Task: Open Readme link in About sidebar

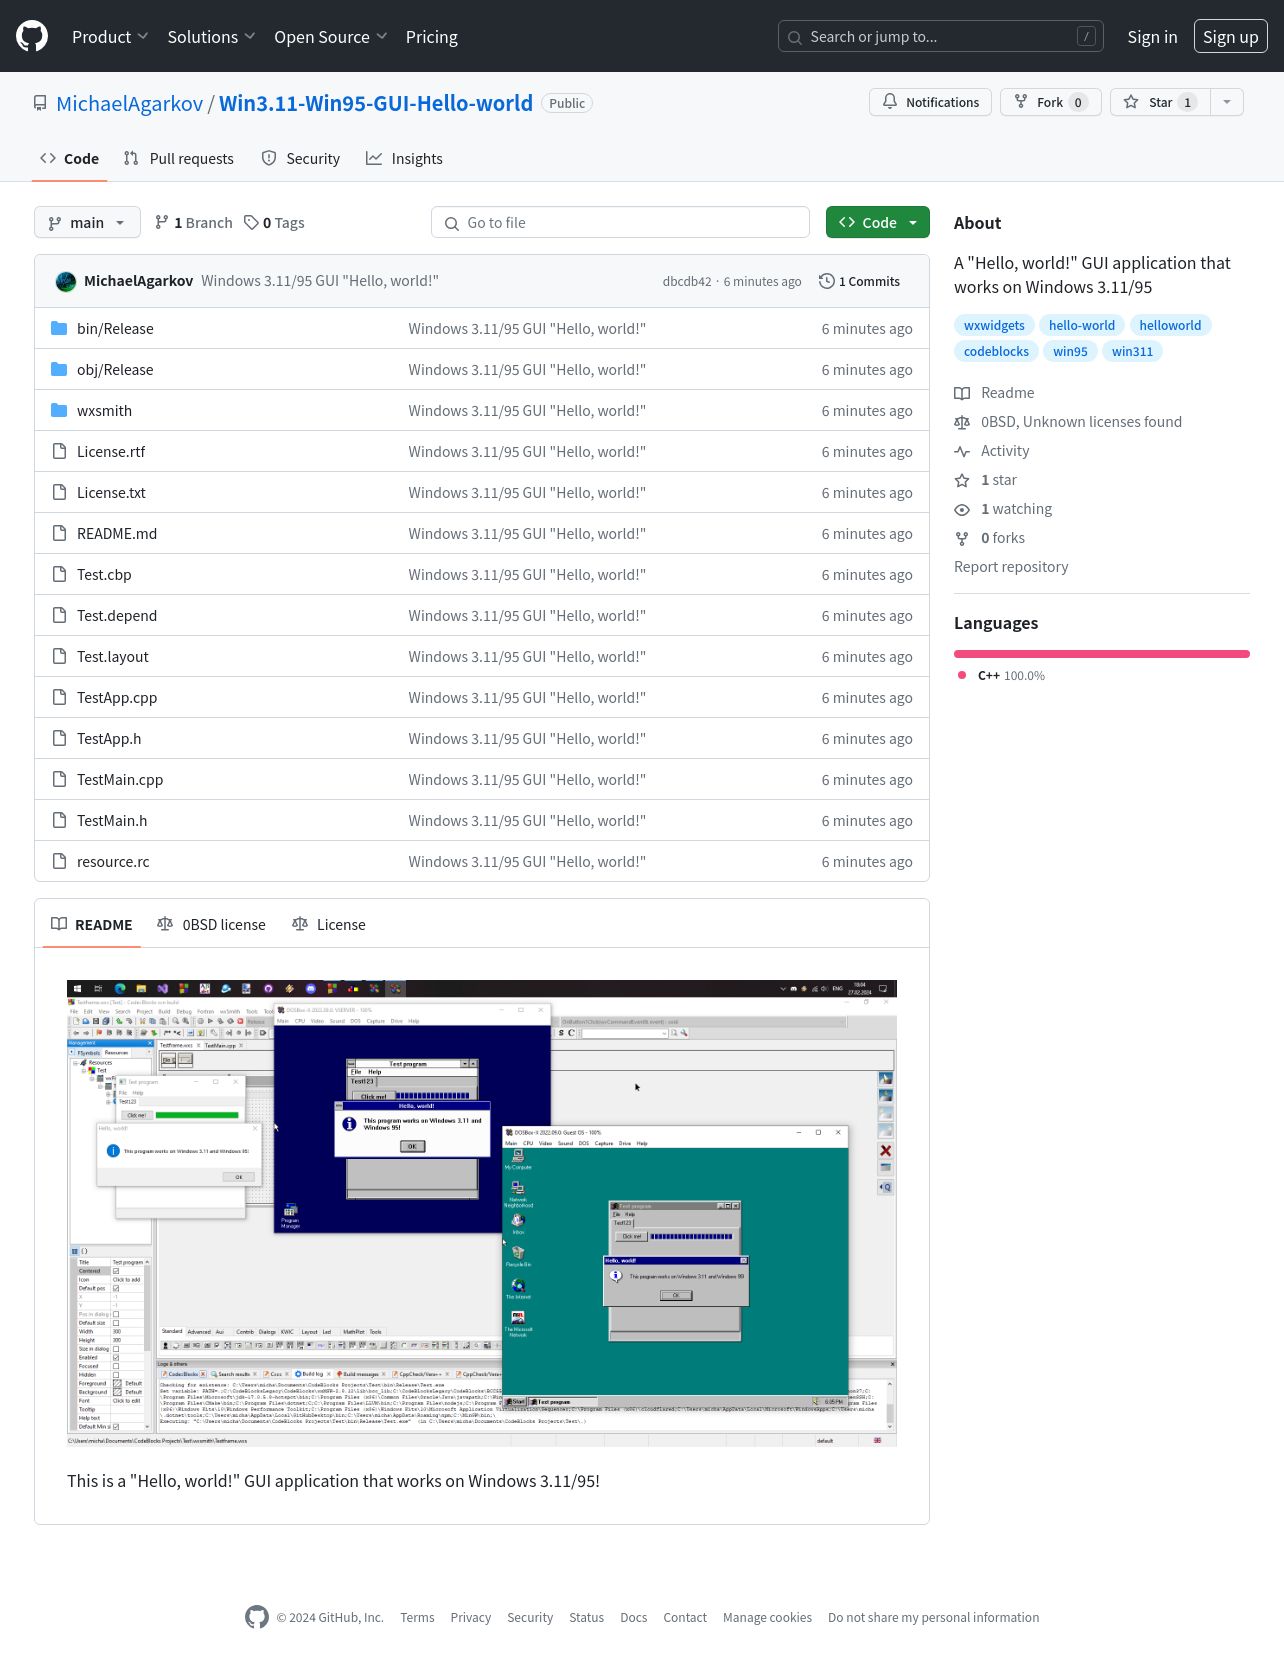Action: click(994, 393)
